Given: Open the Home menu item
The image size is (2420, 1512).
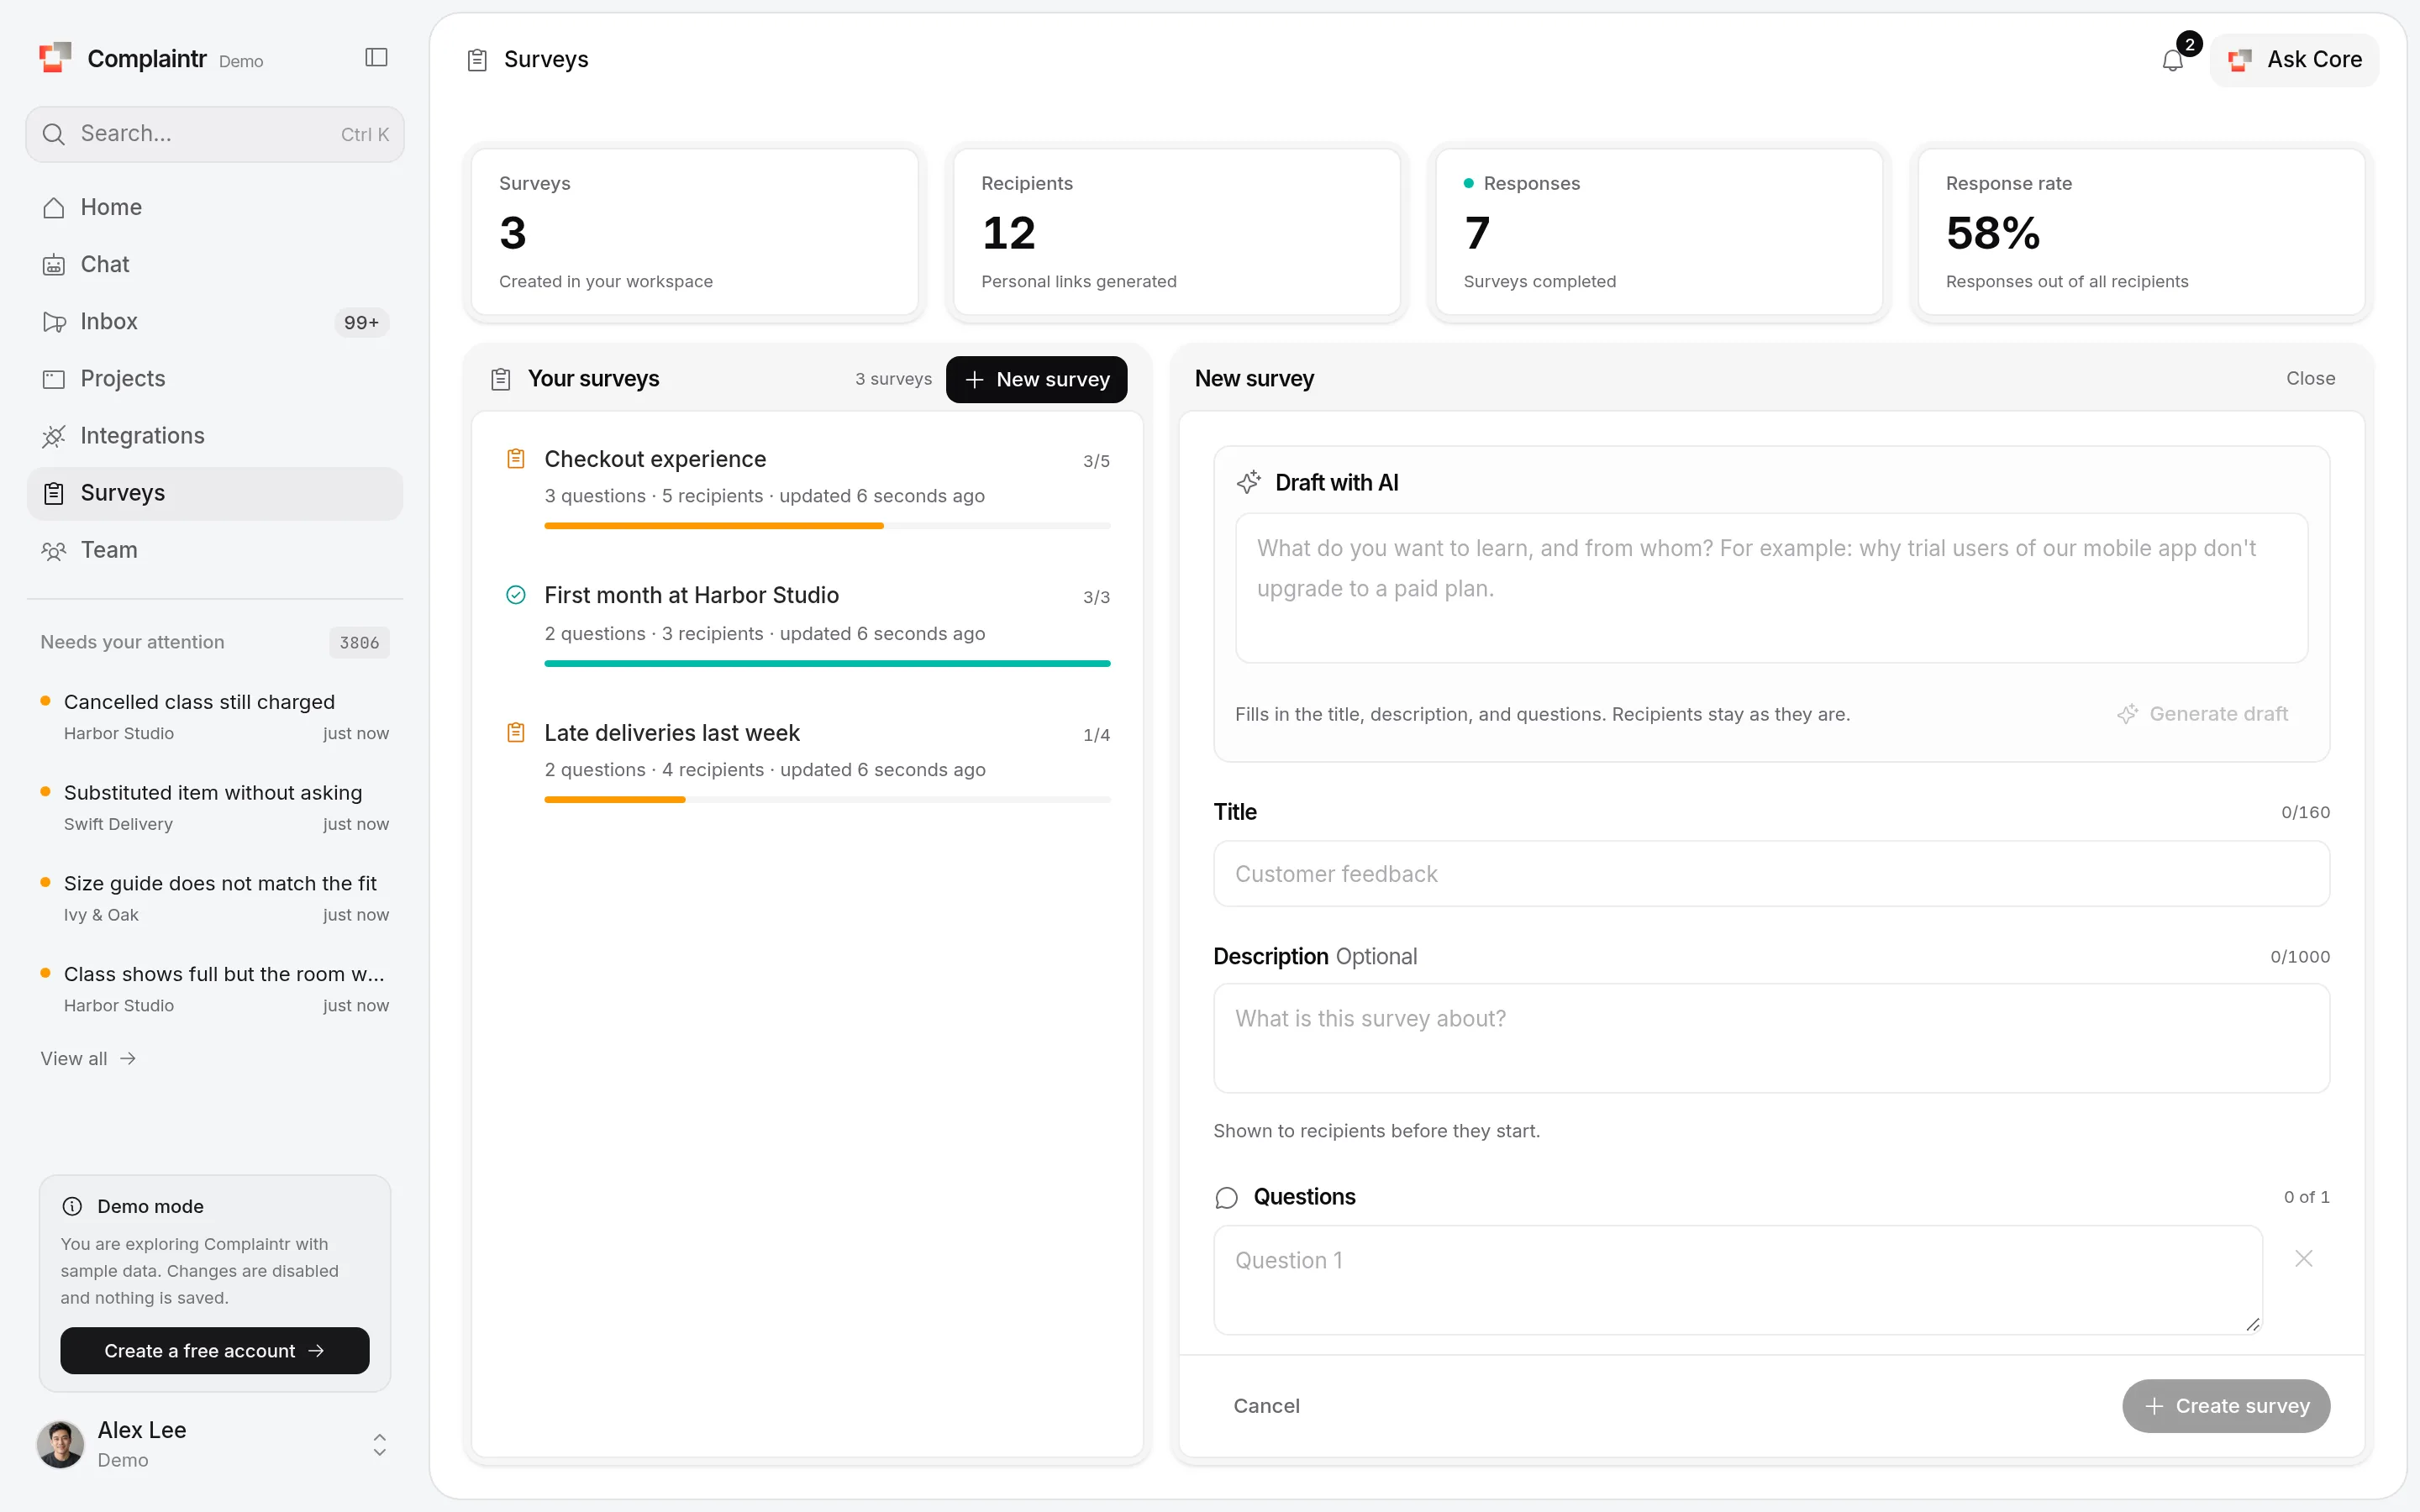Looking at the screenshot, I should [215, 208].
